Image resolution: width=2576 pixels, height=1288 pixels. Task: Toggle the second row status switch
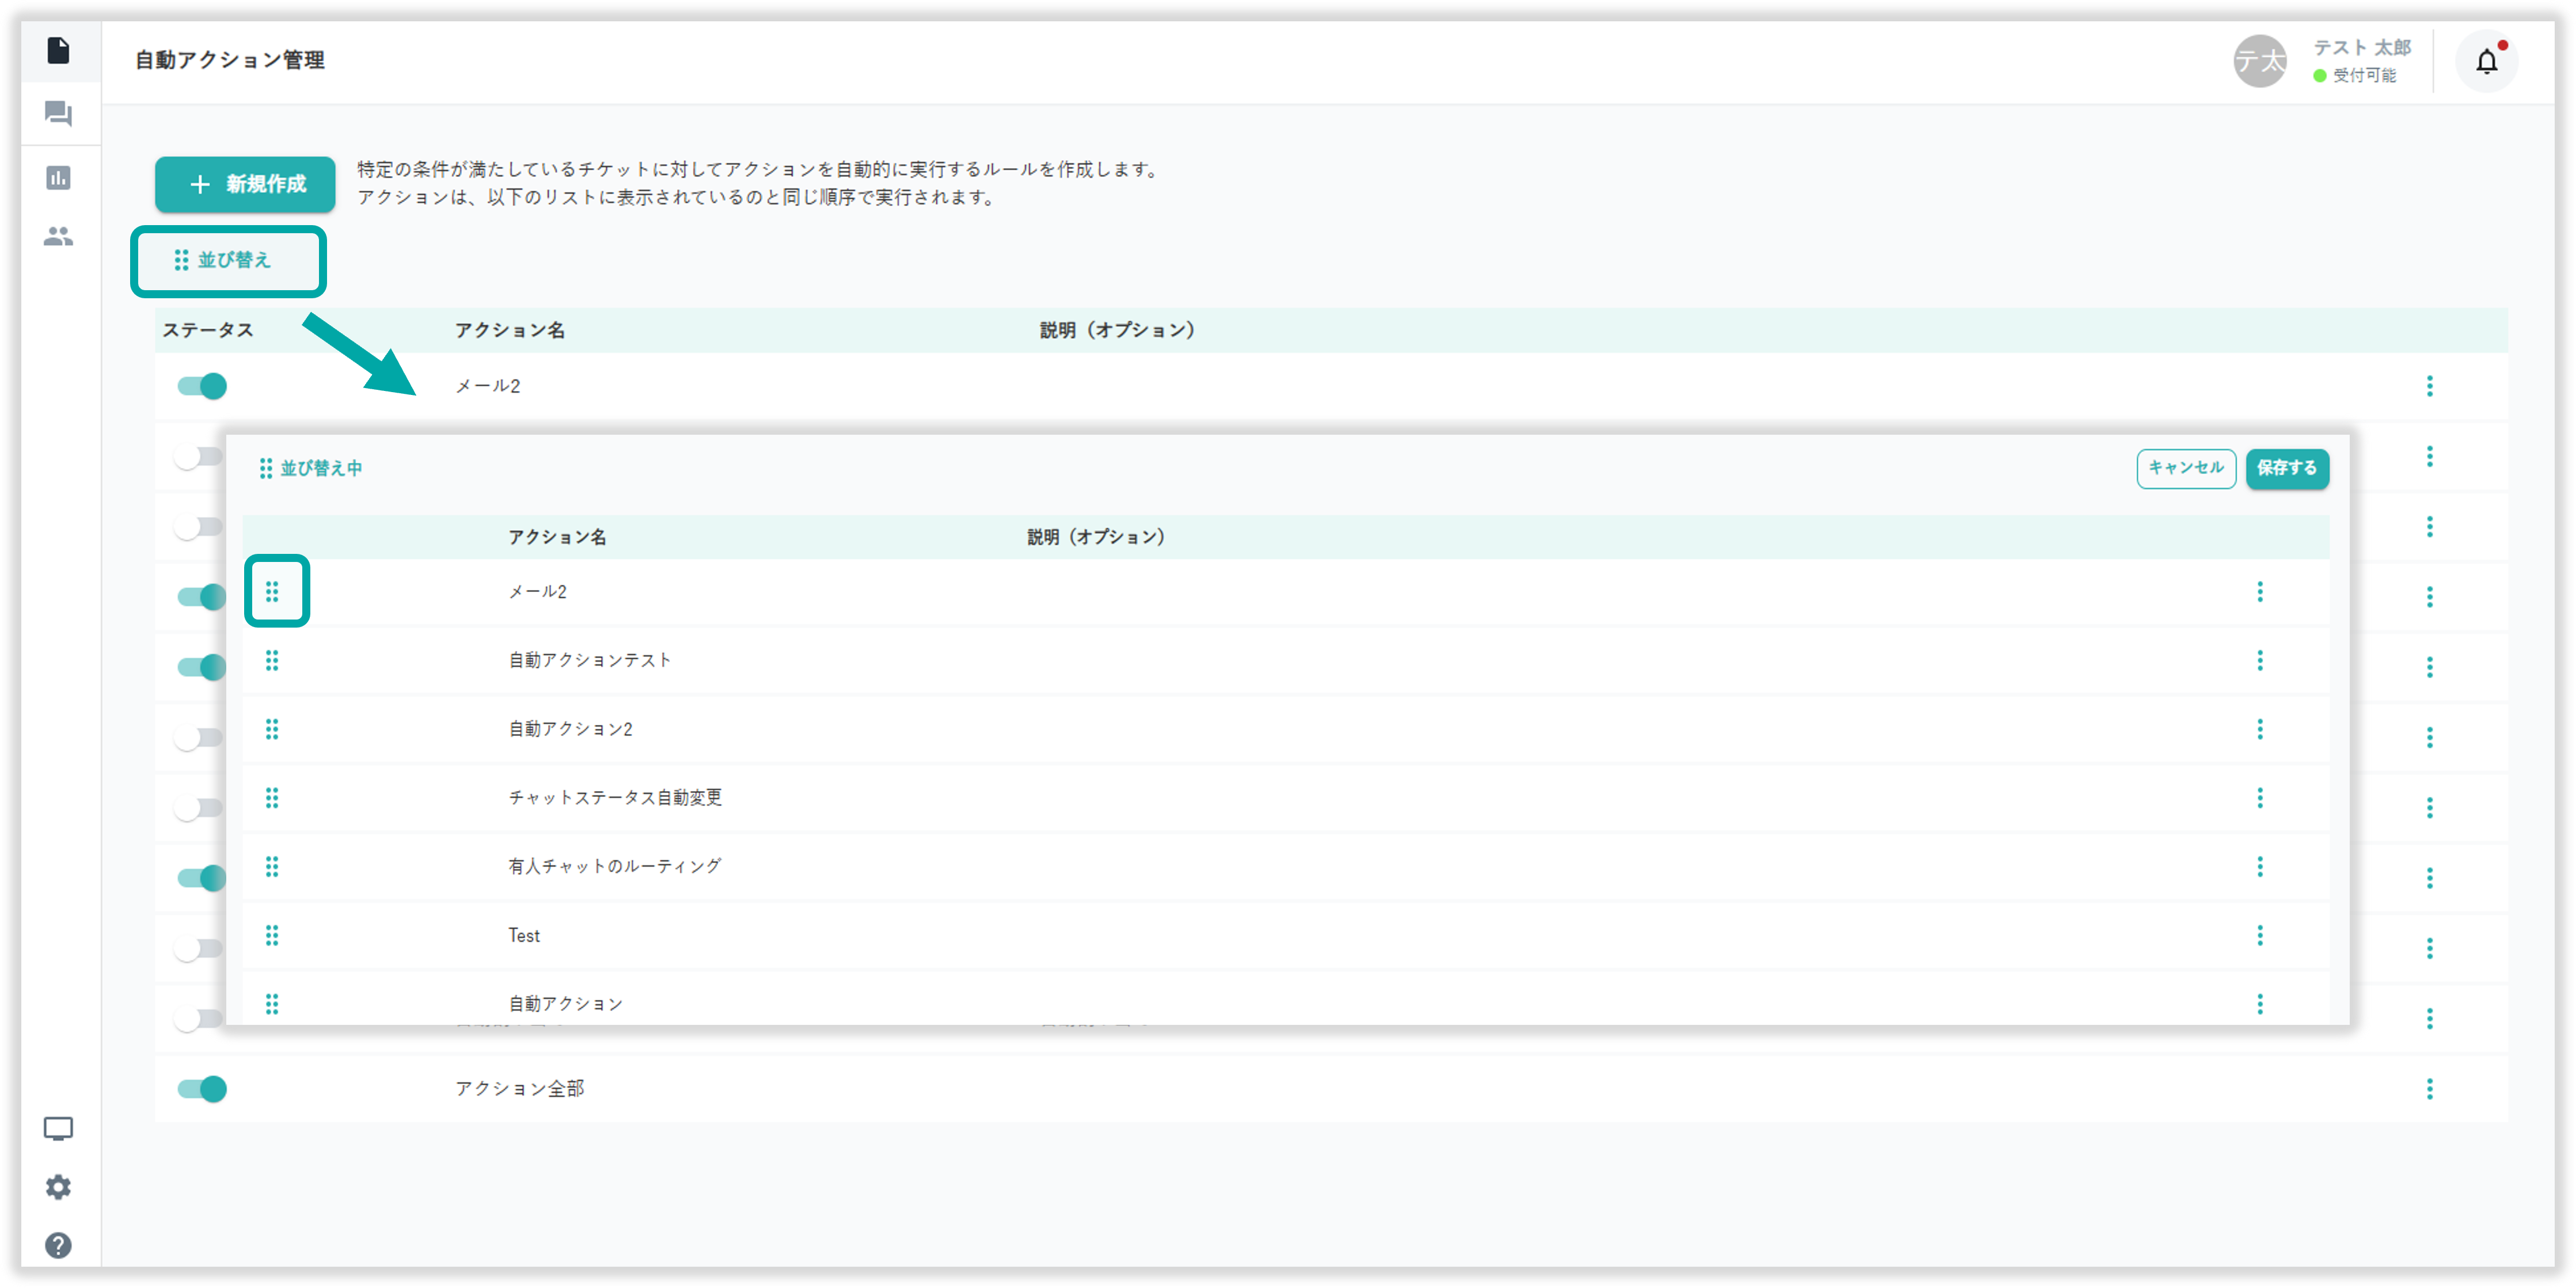pyautogui.click(x=198, y=457)
